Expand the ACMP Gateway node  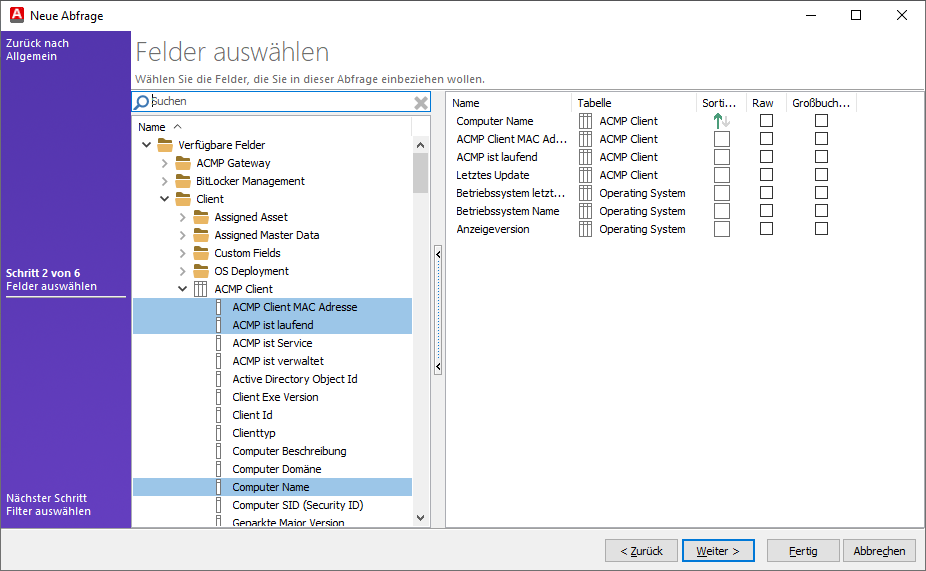pos(165,164)
